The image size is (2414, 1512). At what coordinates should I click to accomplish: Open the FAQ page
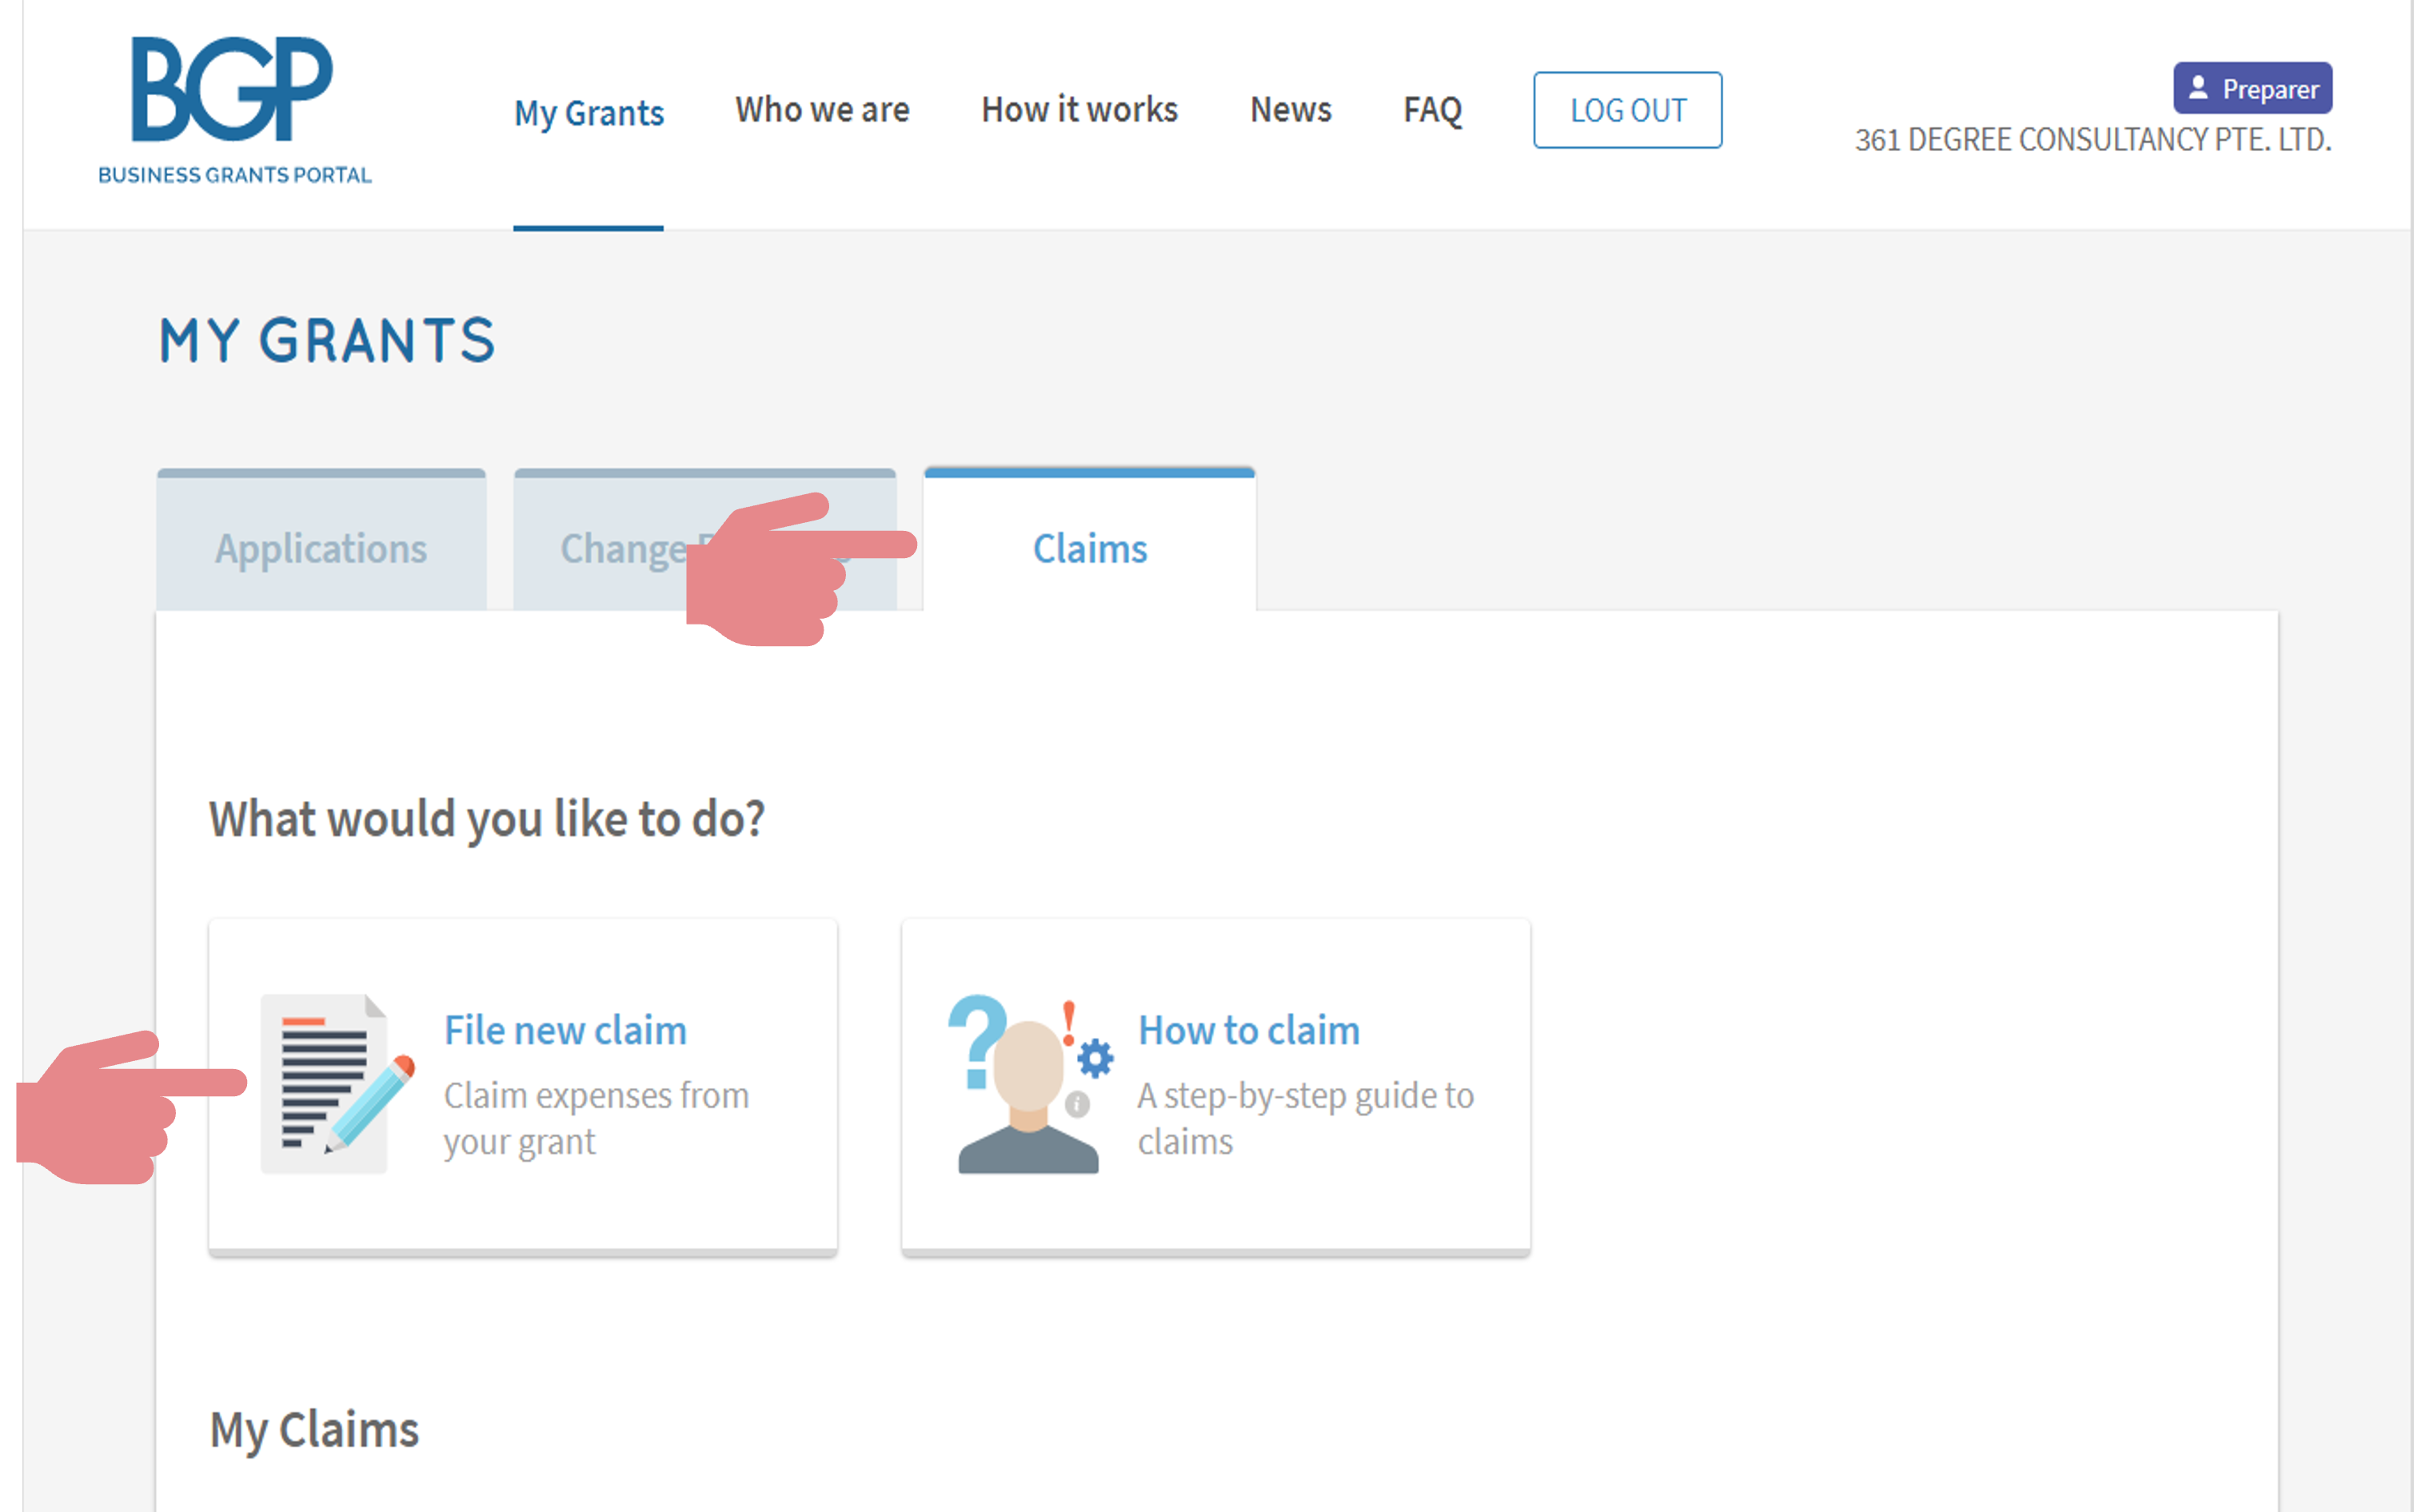tap(1432, 109)
